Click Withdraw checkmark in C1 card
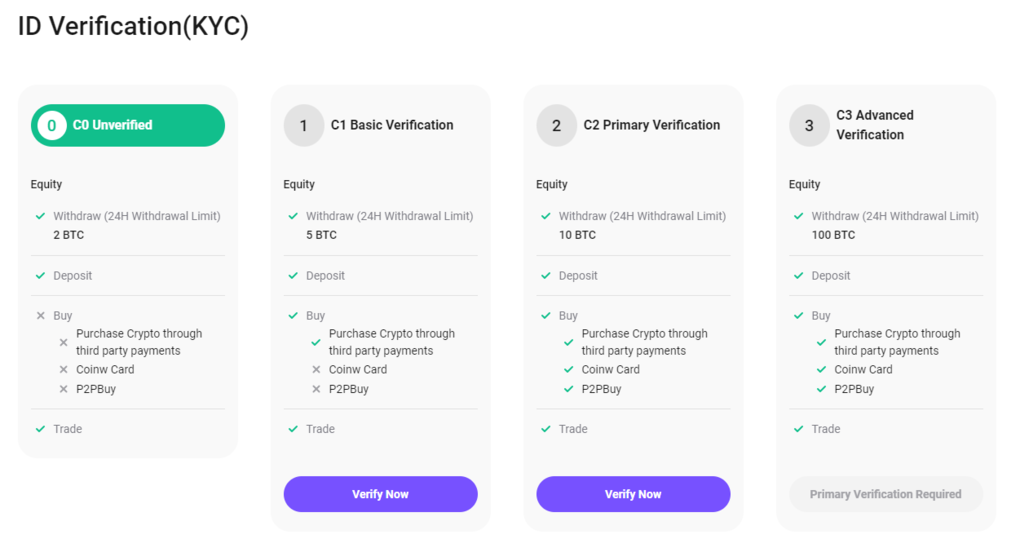1020x548 pixels. point(293,216)
